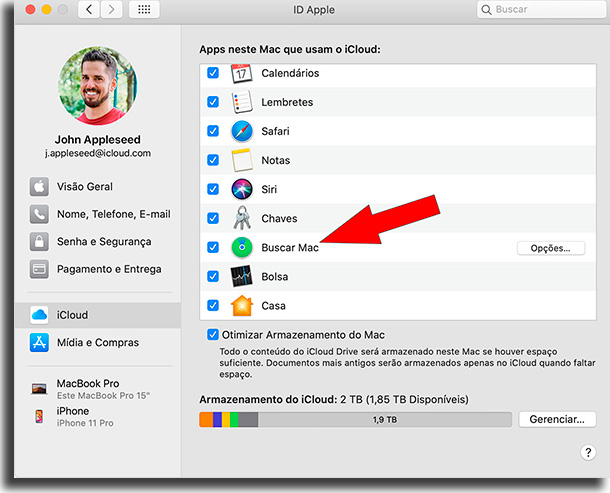
Task: Go forward with the right chevron button
Action: tap(111, 9)
